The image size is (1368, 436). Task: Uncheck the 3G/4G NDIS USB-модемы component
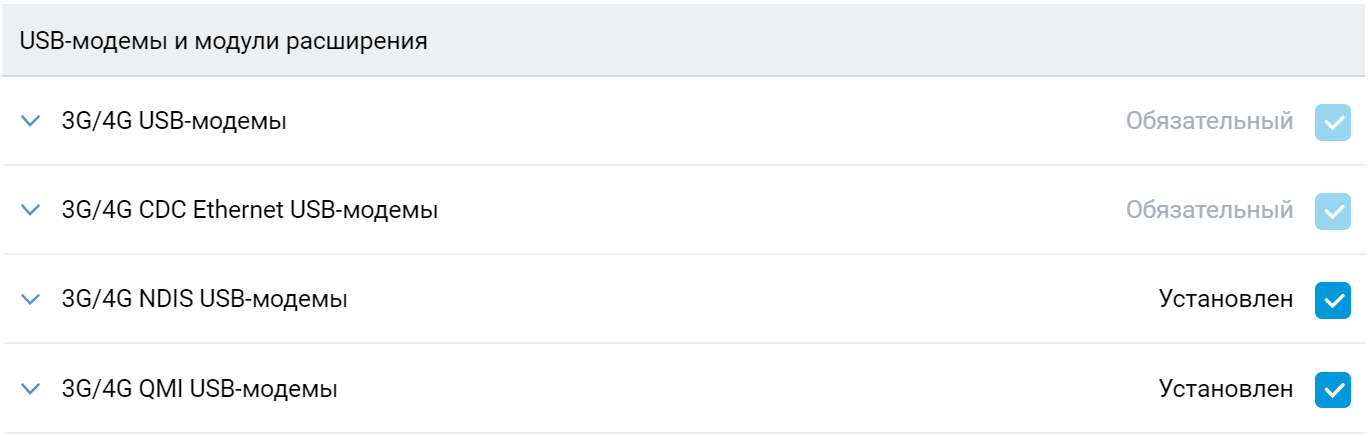1332,300
